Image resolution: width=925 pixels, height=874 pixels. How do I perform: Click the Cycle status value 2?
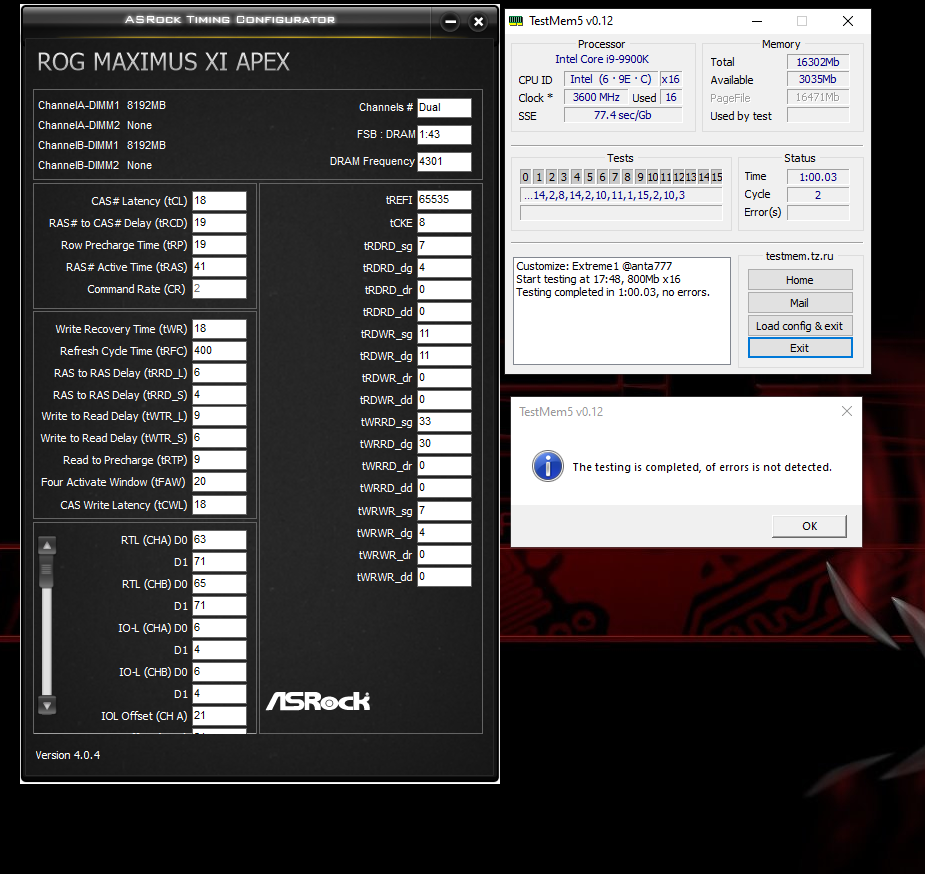click(818, 195)
